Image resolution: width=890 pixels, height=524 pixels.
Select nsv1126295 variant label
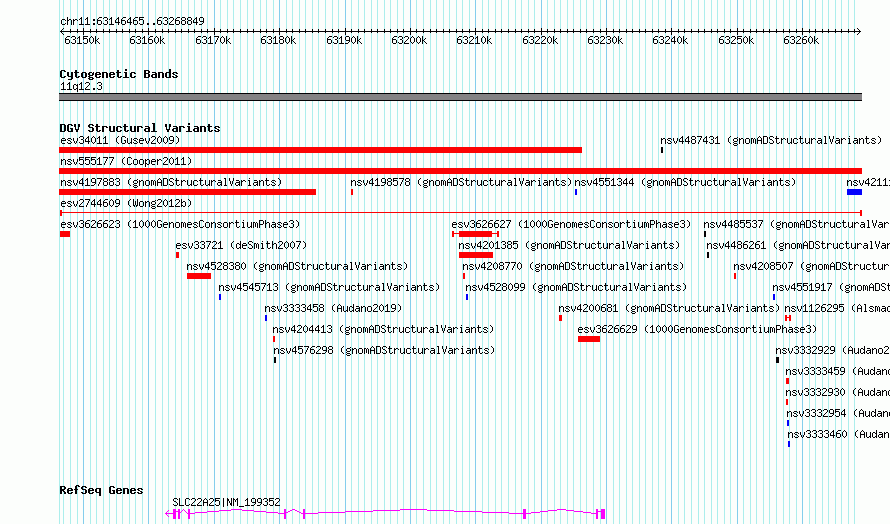tap(837, 308)
